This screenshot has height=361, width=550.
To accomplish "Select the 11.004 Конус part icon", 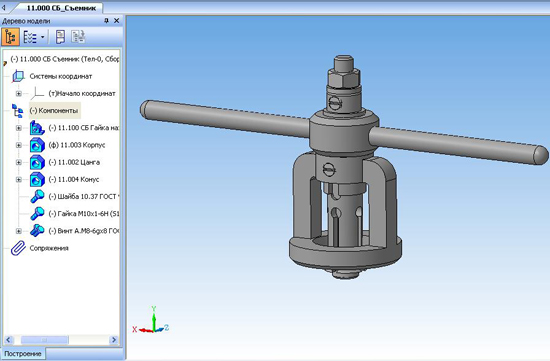I will coord(37,180).
